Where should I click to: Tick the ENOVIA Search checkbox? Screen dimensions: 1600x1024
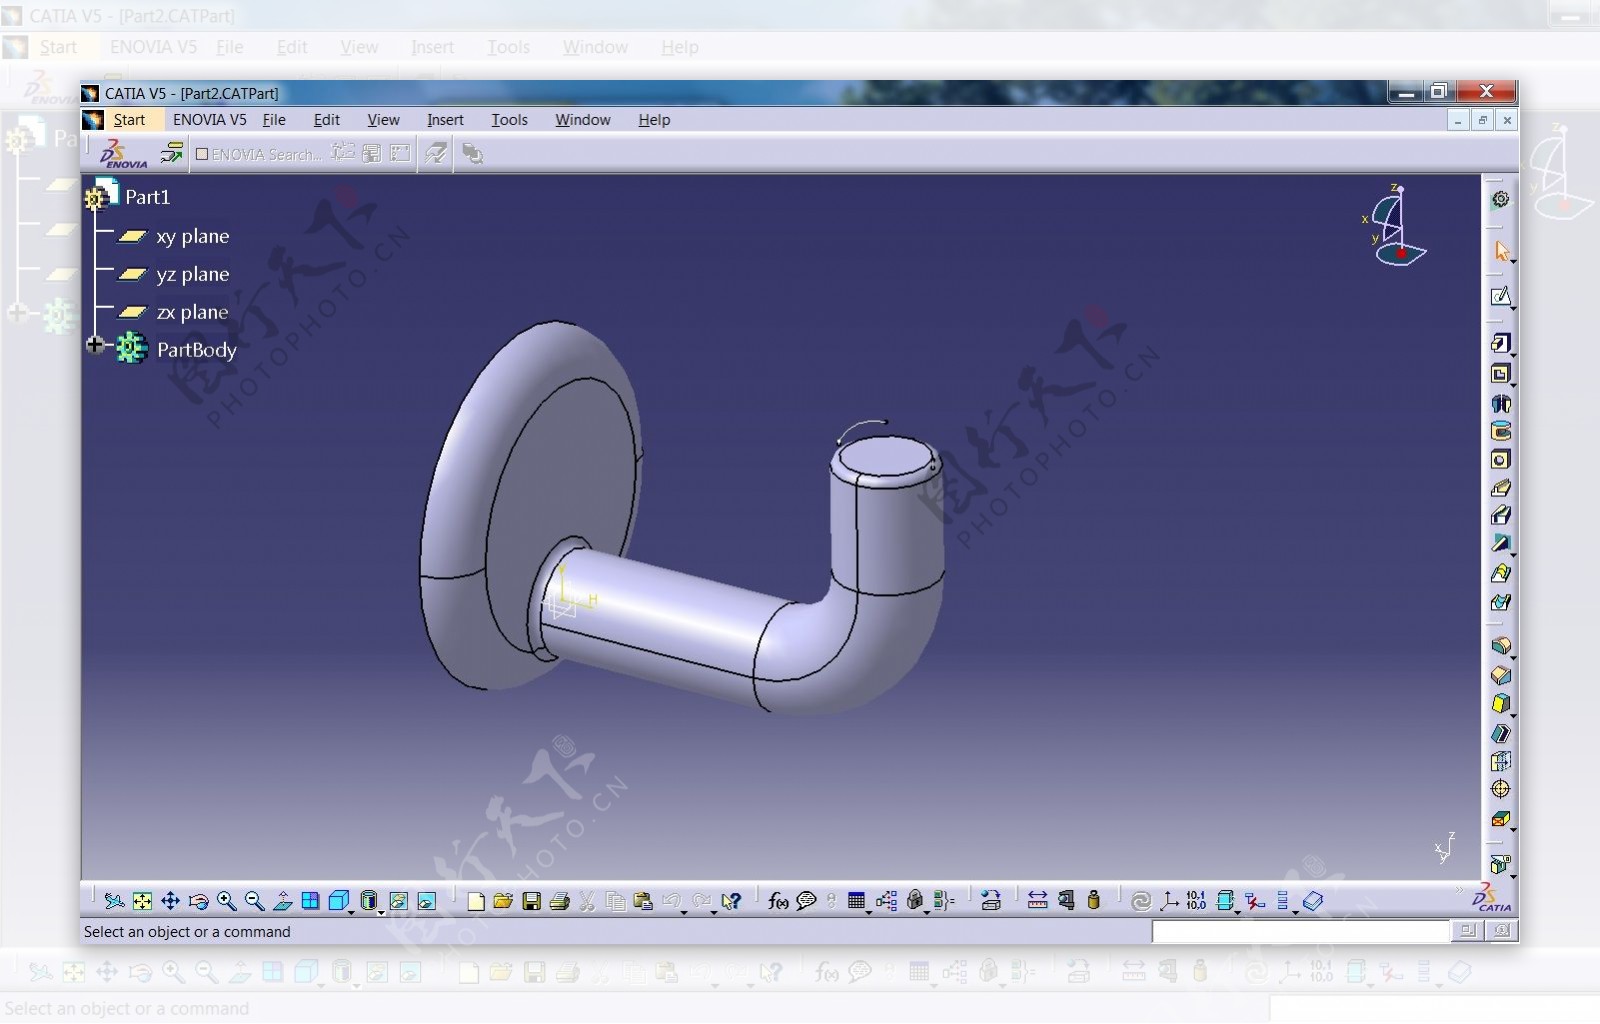(202, 154)
